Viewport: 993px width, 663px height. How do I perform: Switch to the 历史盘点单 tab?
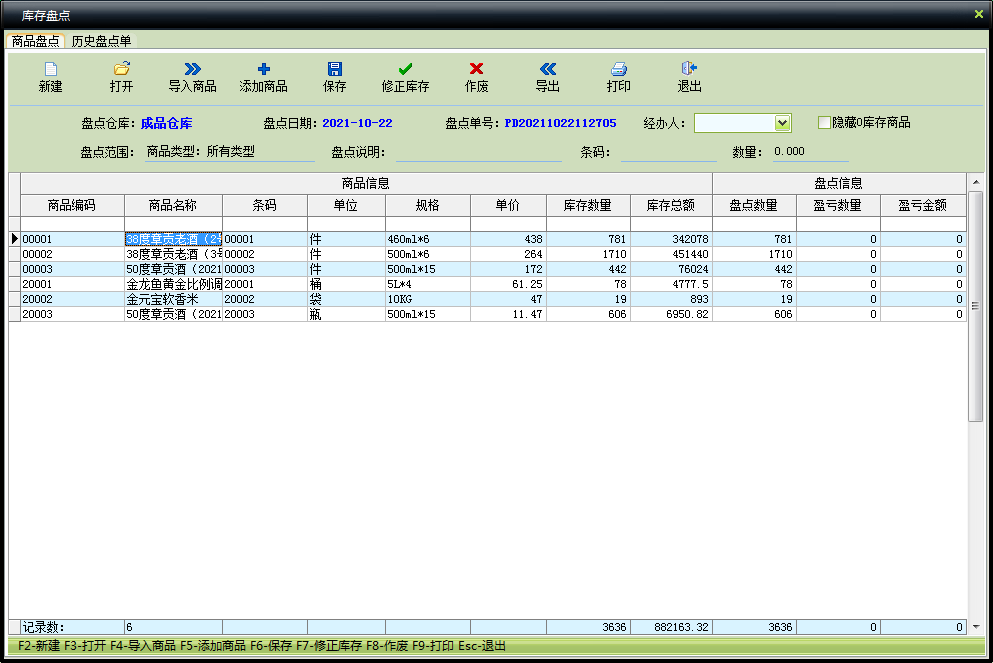[x=101, y=41]
